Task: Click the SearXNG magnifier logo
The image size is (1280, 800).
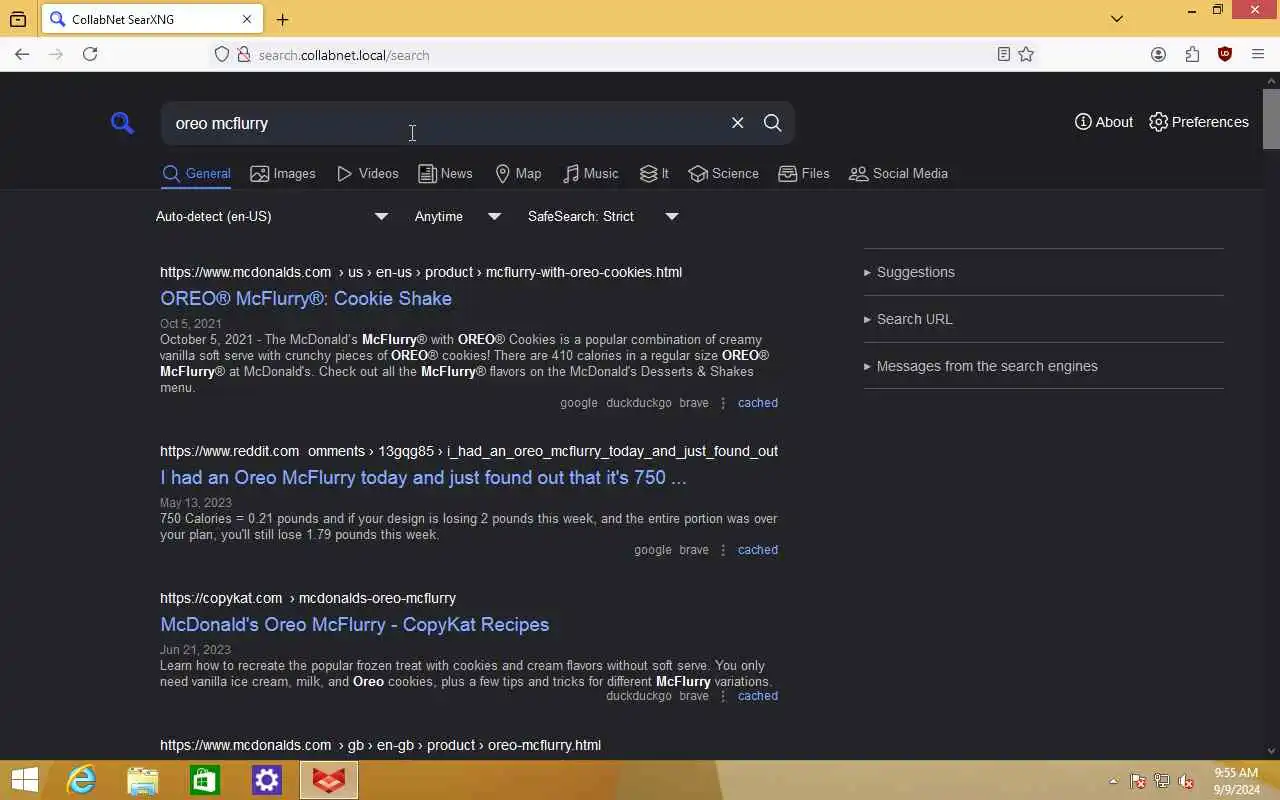Action: 122,123
